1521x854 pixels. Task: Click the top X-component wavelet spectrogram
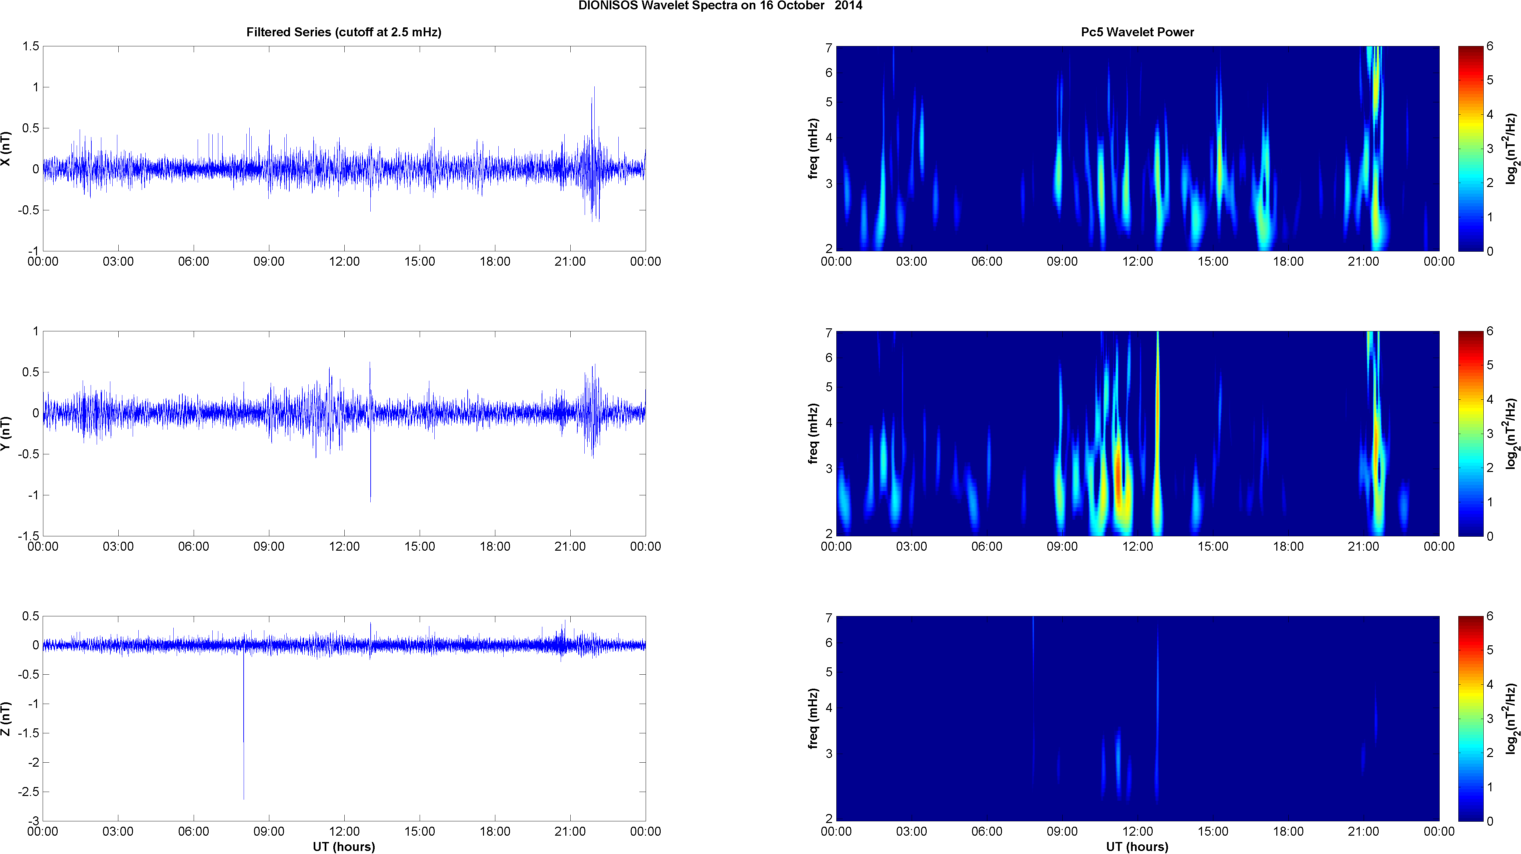click(1137, 149)
